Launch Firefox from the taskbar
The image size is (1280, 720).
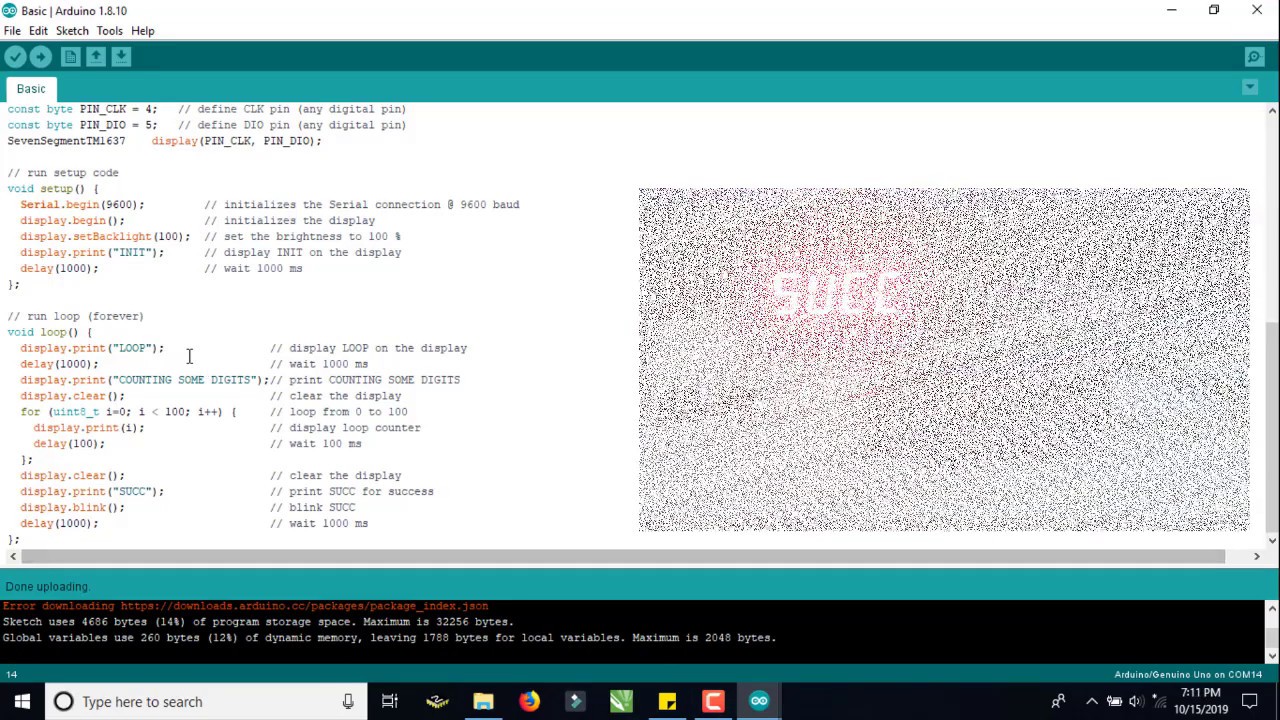tap(529, 702)
